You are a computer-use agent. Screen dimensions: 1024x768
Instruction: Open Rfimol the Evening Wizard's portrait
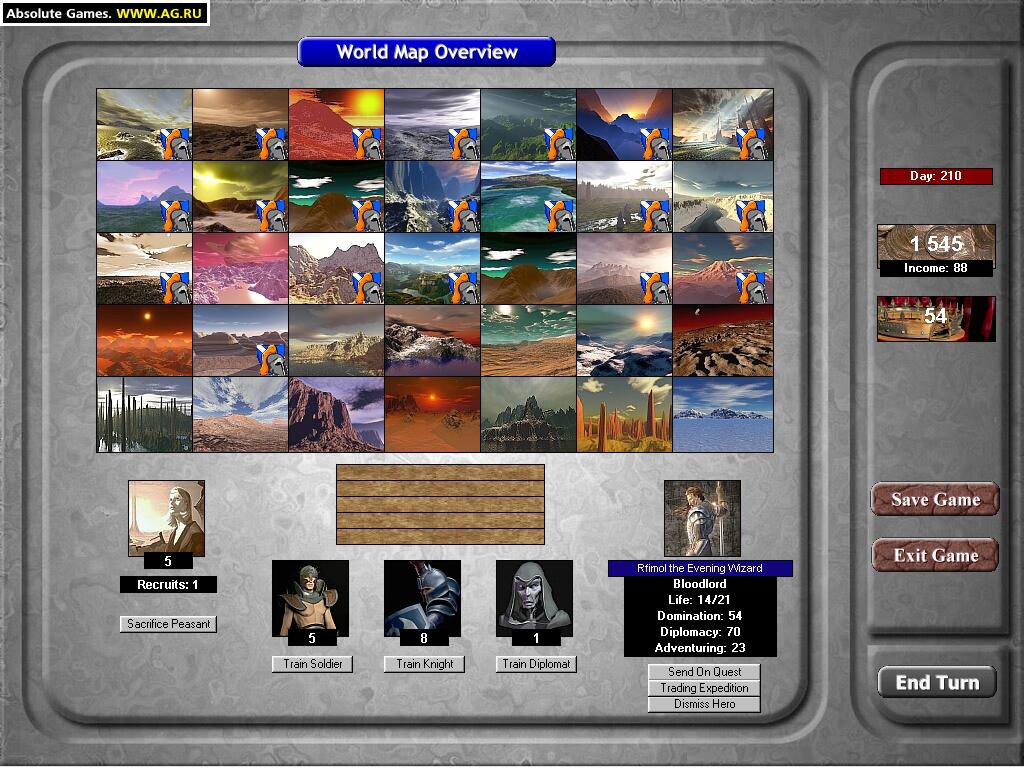(x=703, y=516)
